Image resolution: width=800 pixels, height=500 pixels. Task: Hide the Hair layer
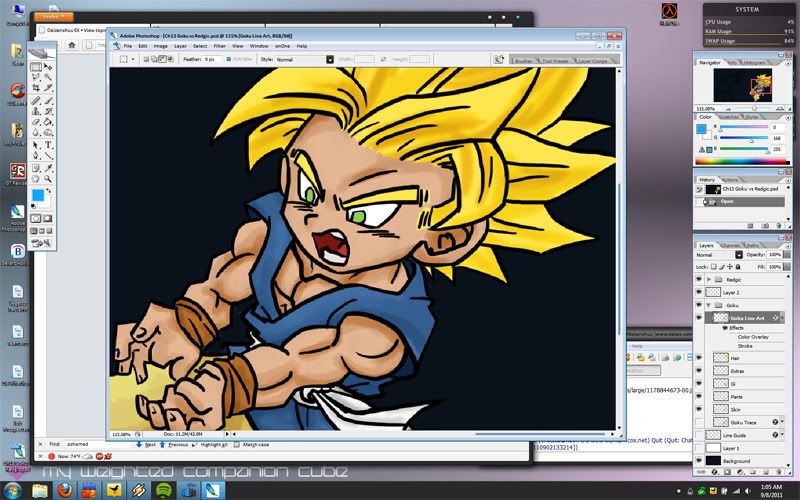[x=699, y=356]
